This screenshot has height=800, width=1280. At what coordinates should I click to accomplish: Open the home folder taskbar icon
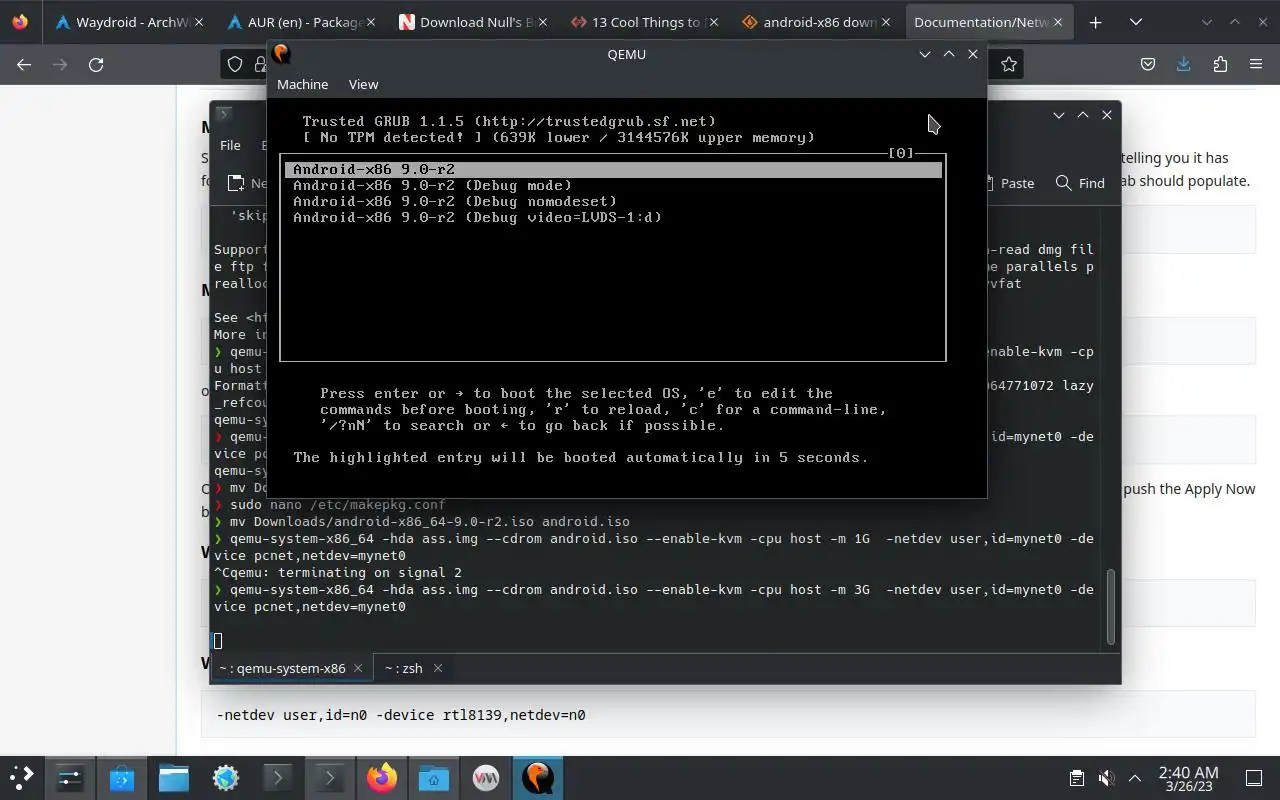pos(434,777)
